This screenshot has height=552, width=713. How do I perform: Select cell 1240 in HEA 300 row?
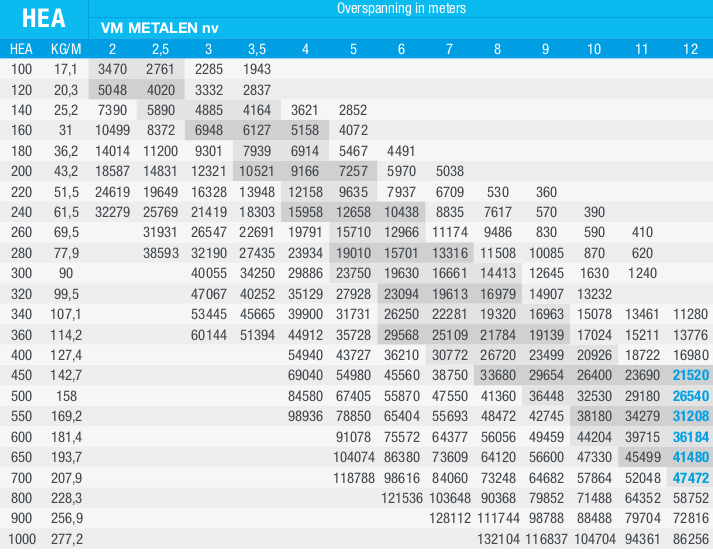click(x=642, y=273)
